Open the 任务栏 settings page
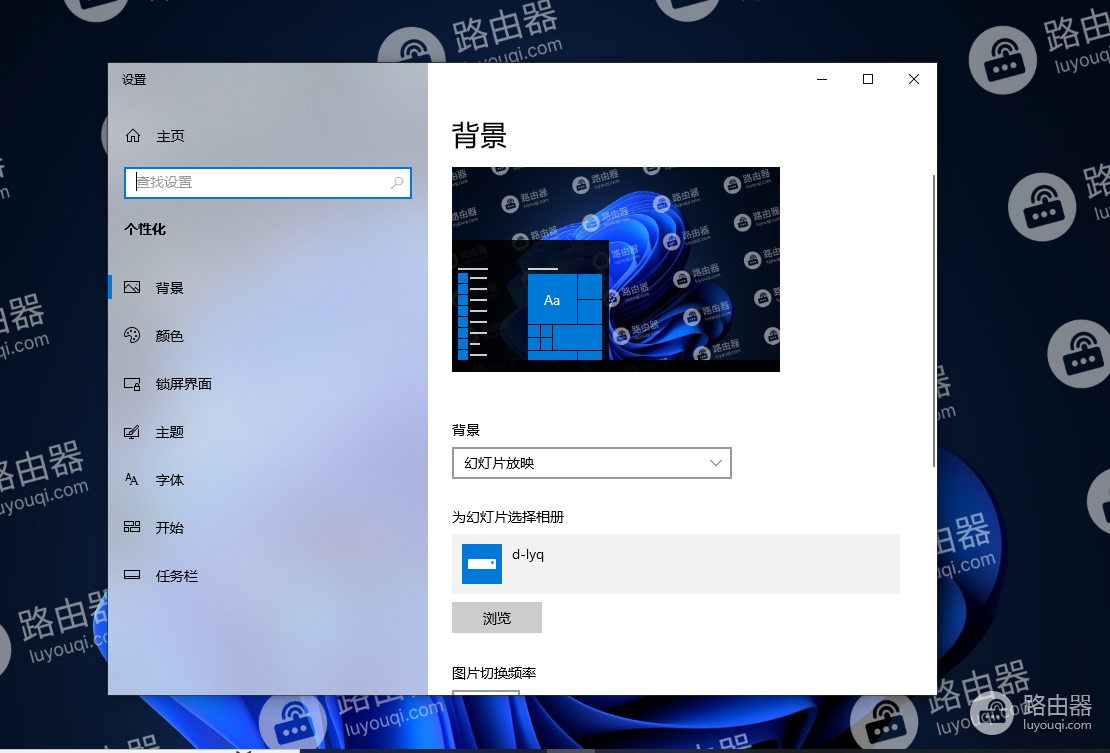Screen dimensions: 1110x753 coord(268,575)
